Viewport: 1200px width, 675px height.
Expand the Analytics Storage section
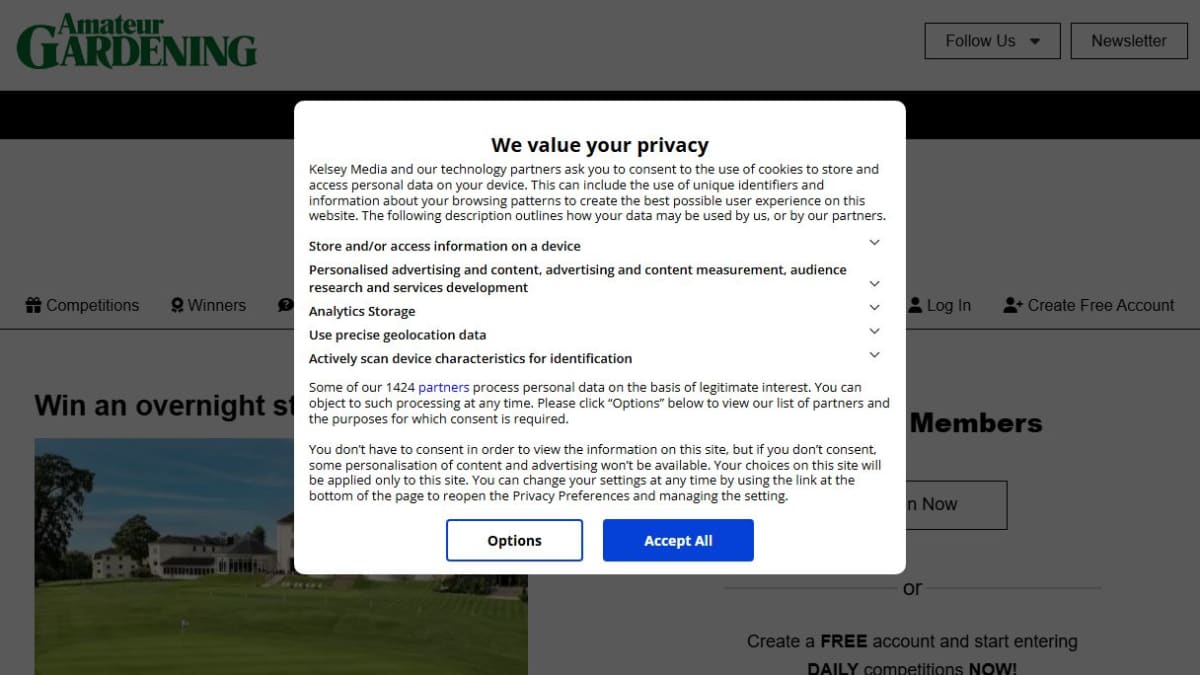pos(874,308)
